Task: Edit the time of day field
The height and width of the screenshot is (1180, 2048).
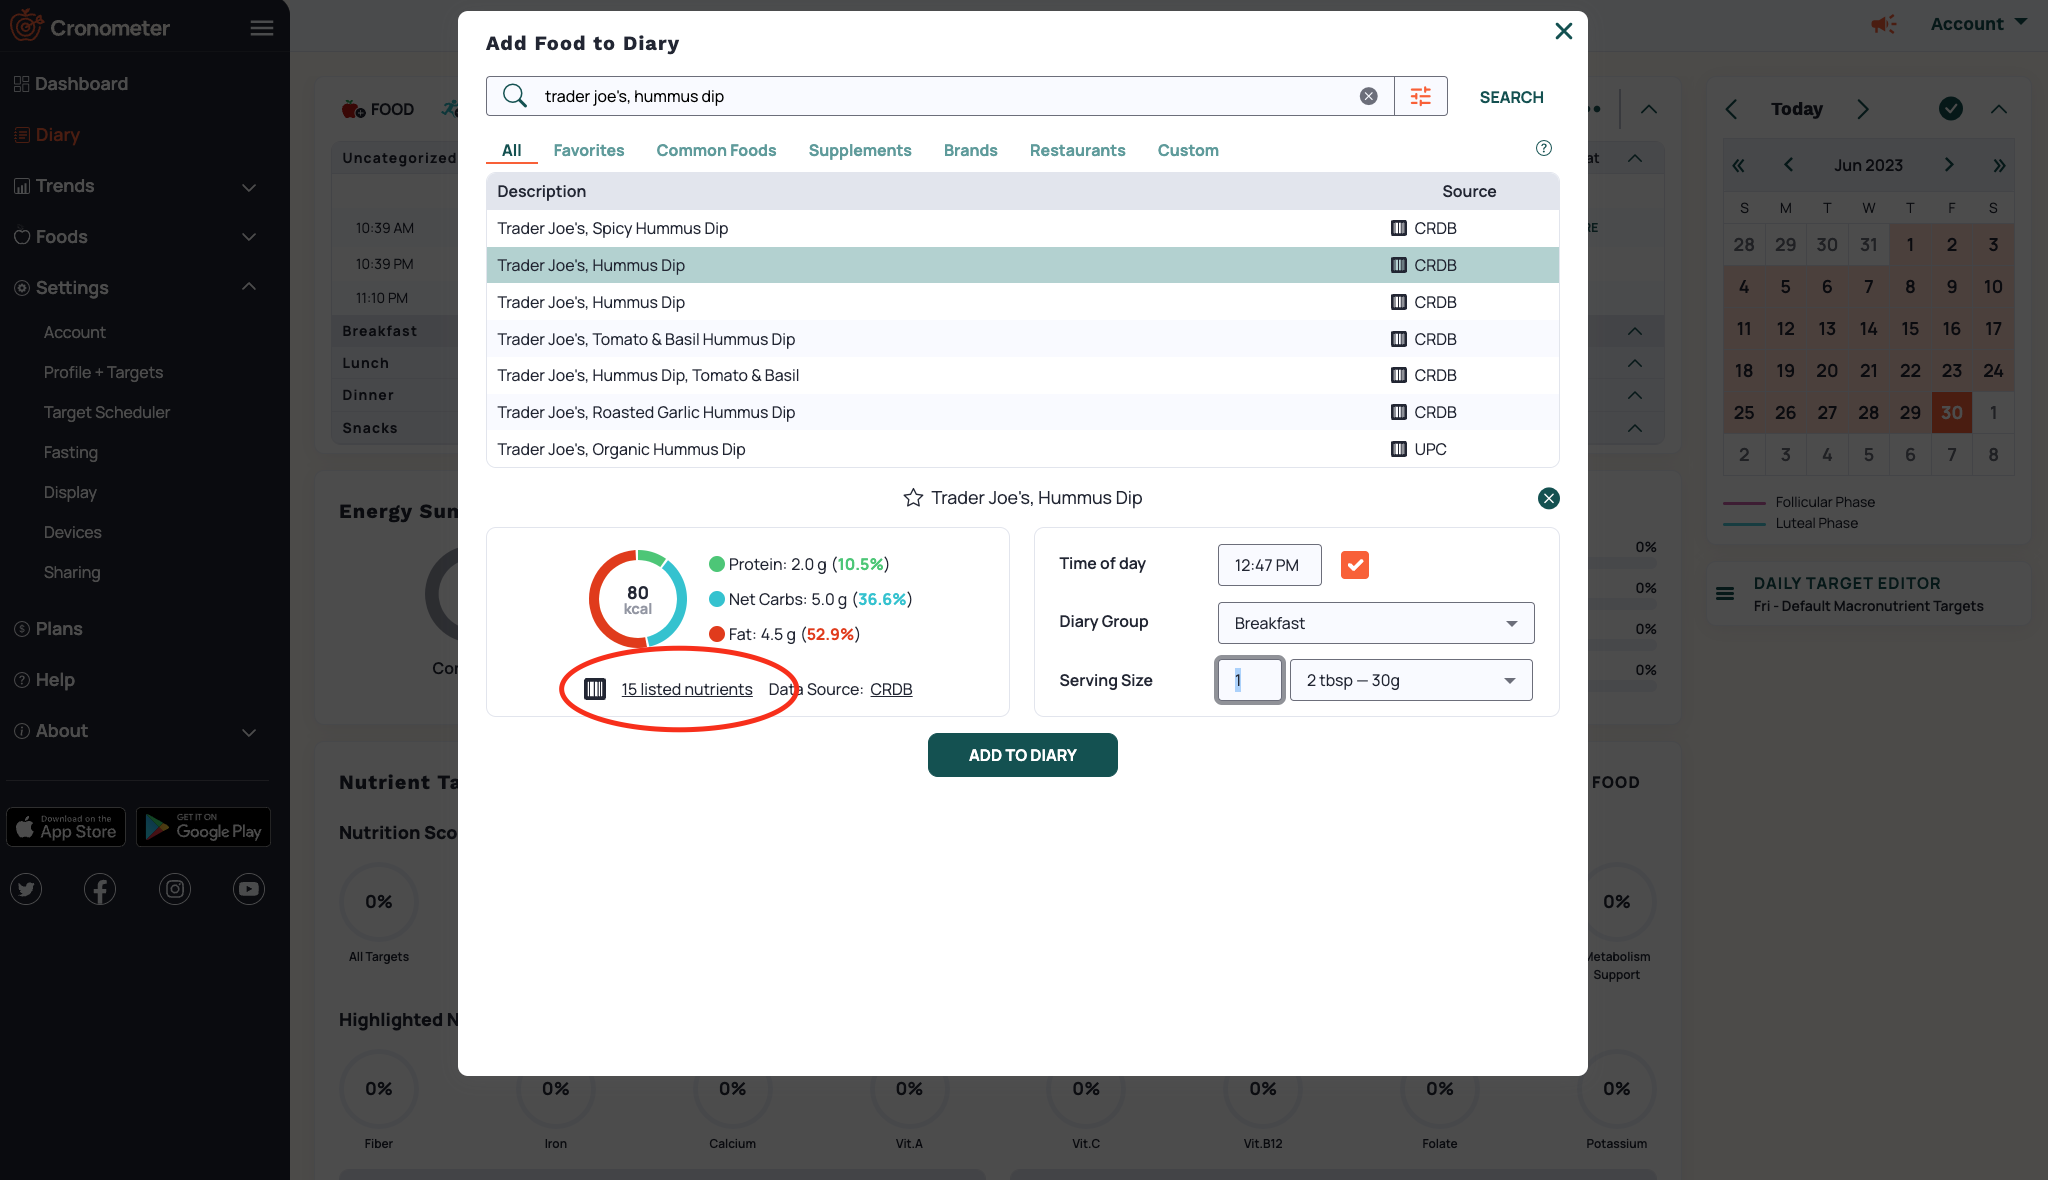Action: [x=1269, y=565]
